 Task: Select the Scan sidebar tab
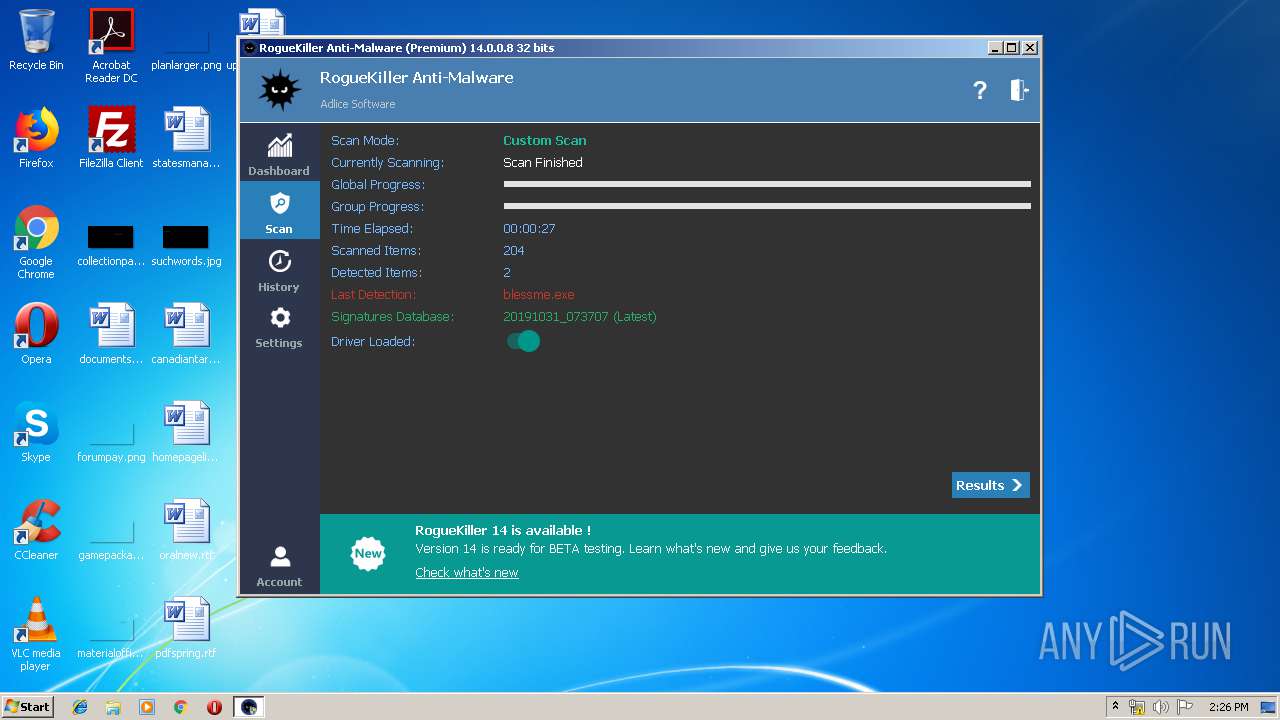279,211
